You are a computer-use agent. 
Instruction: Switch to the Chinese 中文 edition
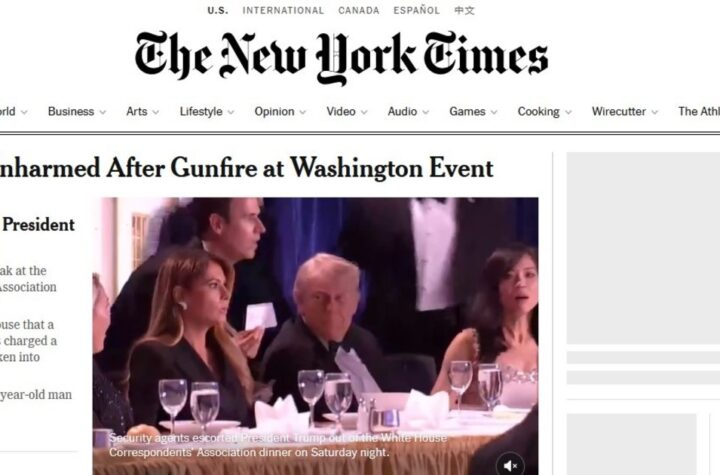[x=464, y=11]
